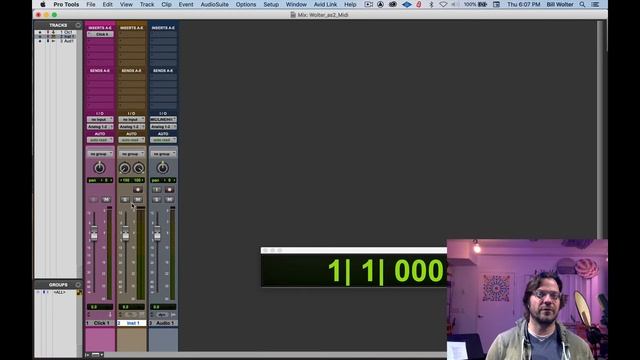The image size is (640, 360).
Task: Select the Click 1 track name
Action: coord(100,323)
